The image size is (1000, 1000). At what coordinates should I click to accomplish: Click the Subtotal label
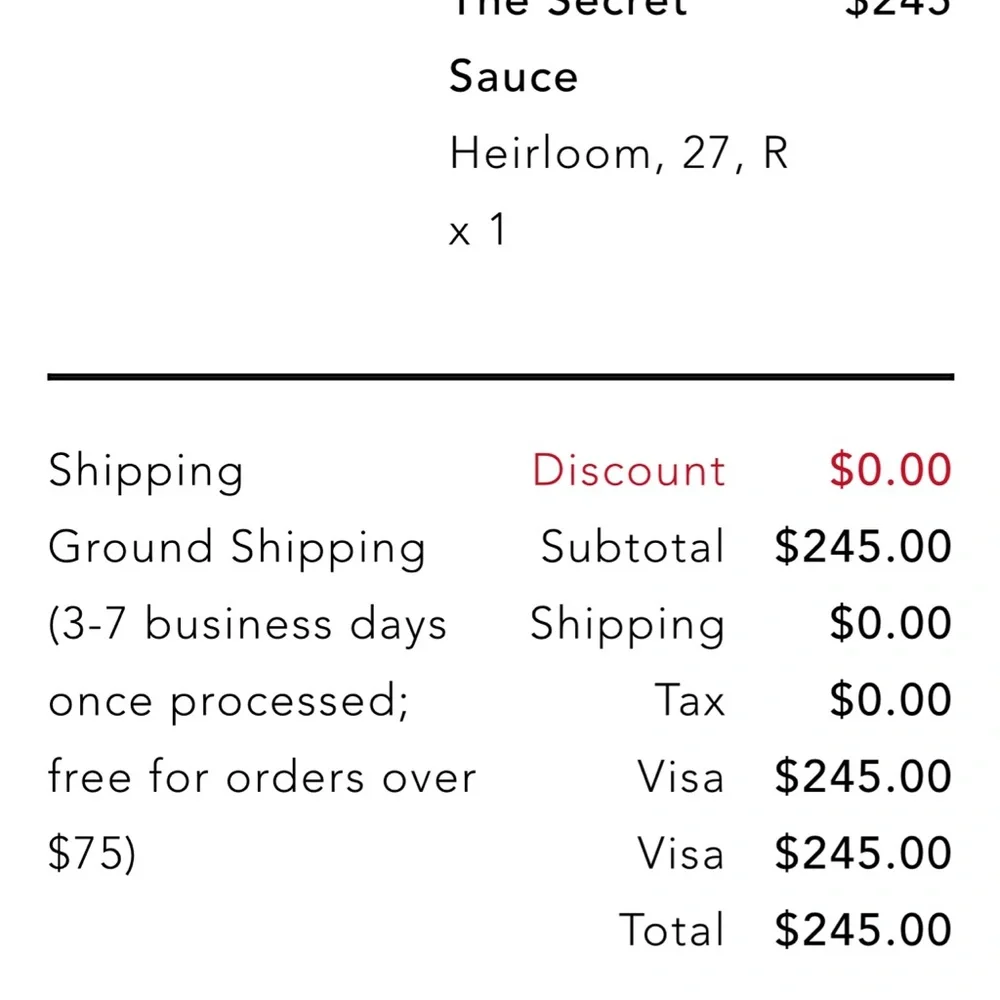click(x=632, y=547)
